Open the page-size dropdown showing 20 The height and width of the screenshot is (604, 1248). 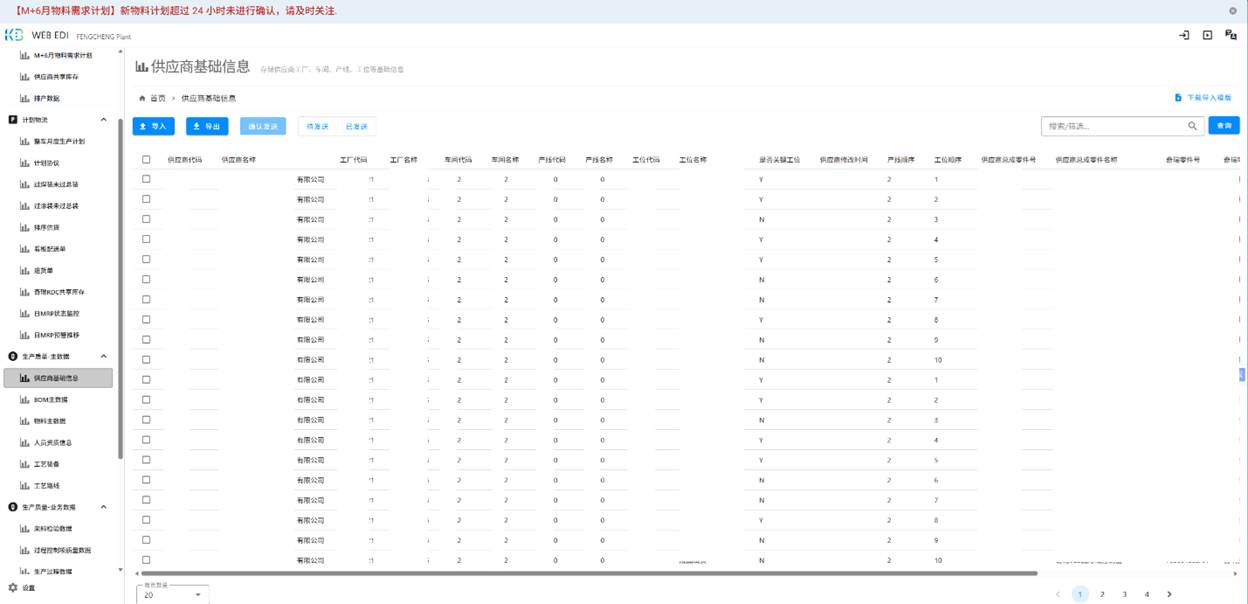tap(173, 594)
